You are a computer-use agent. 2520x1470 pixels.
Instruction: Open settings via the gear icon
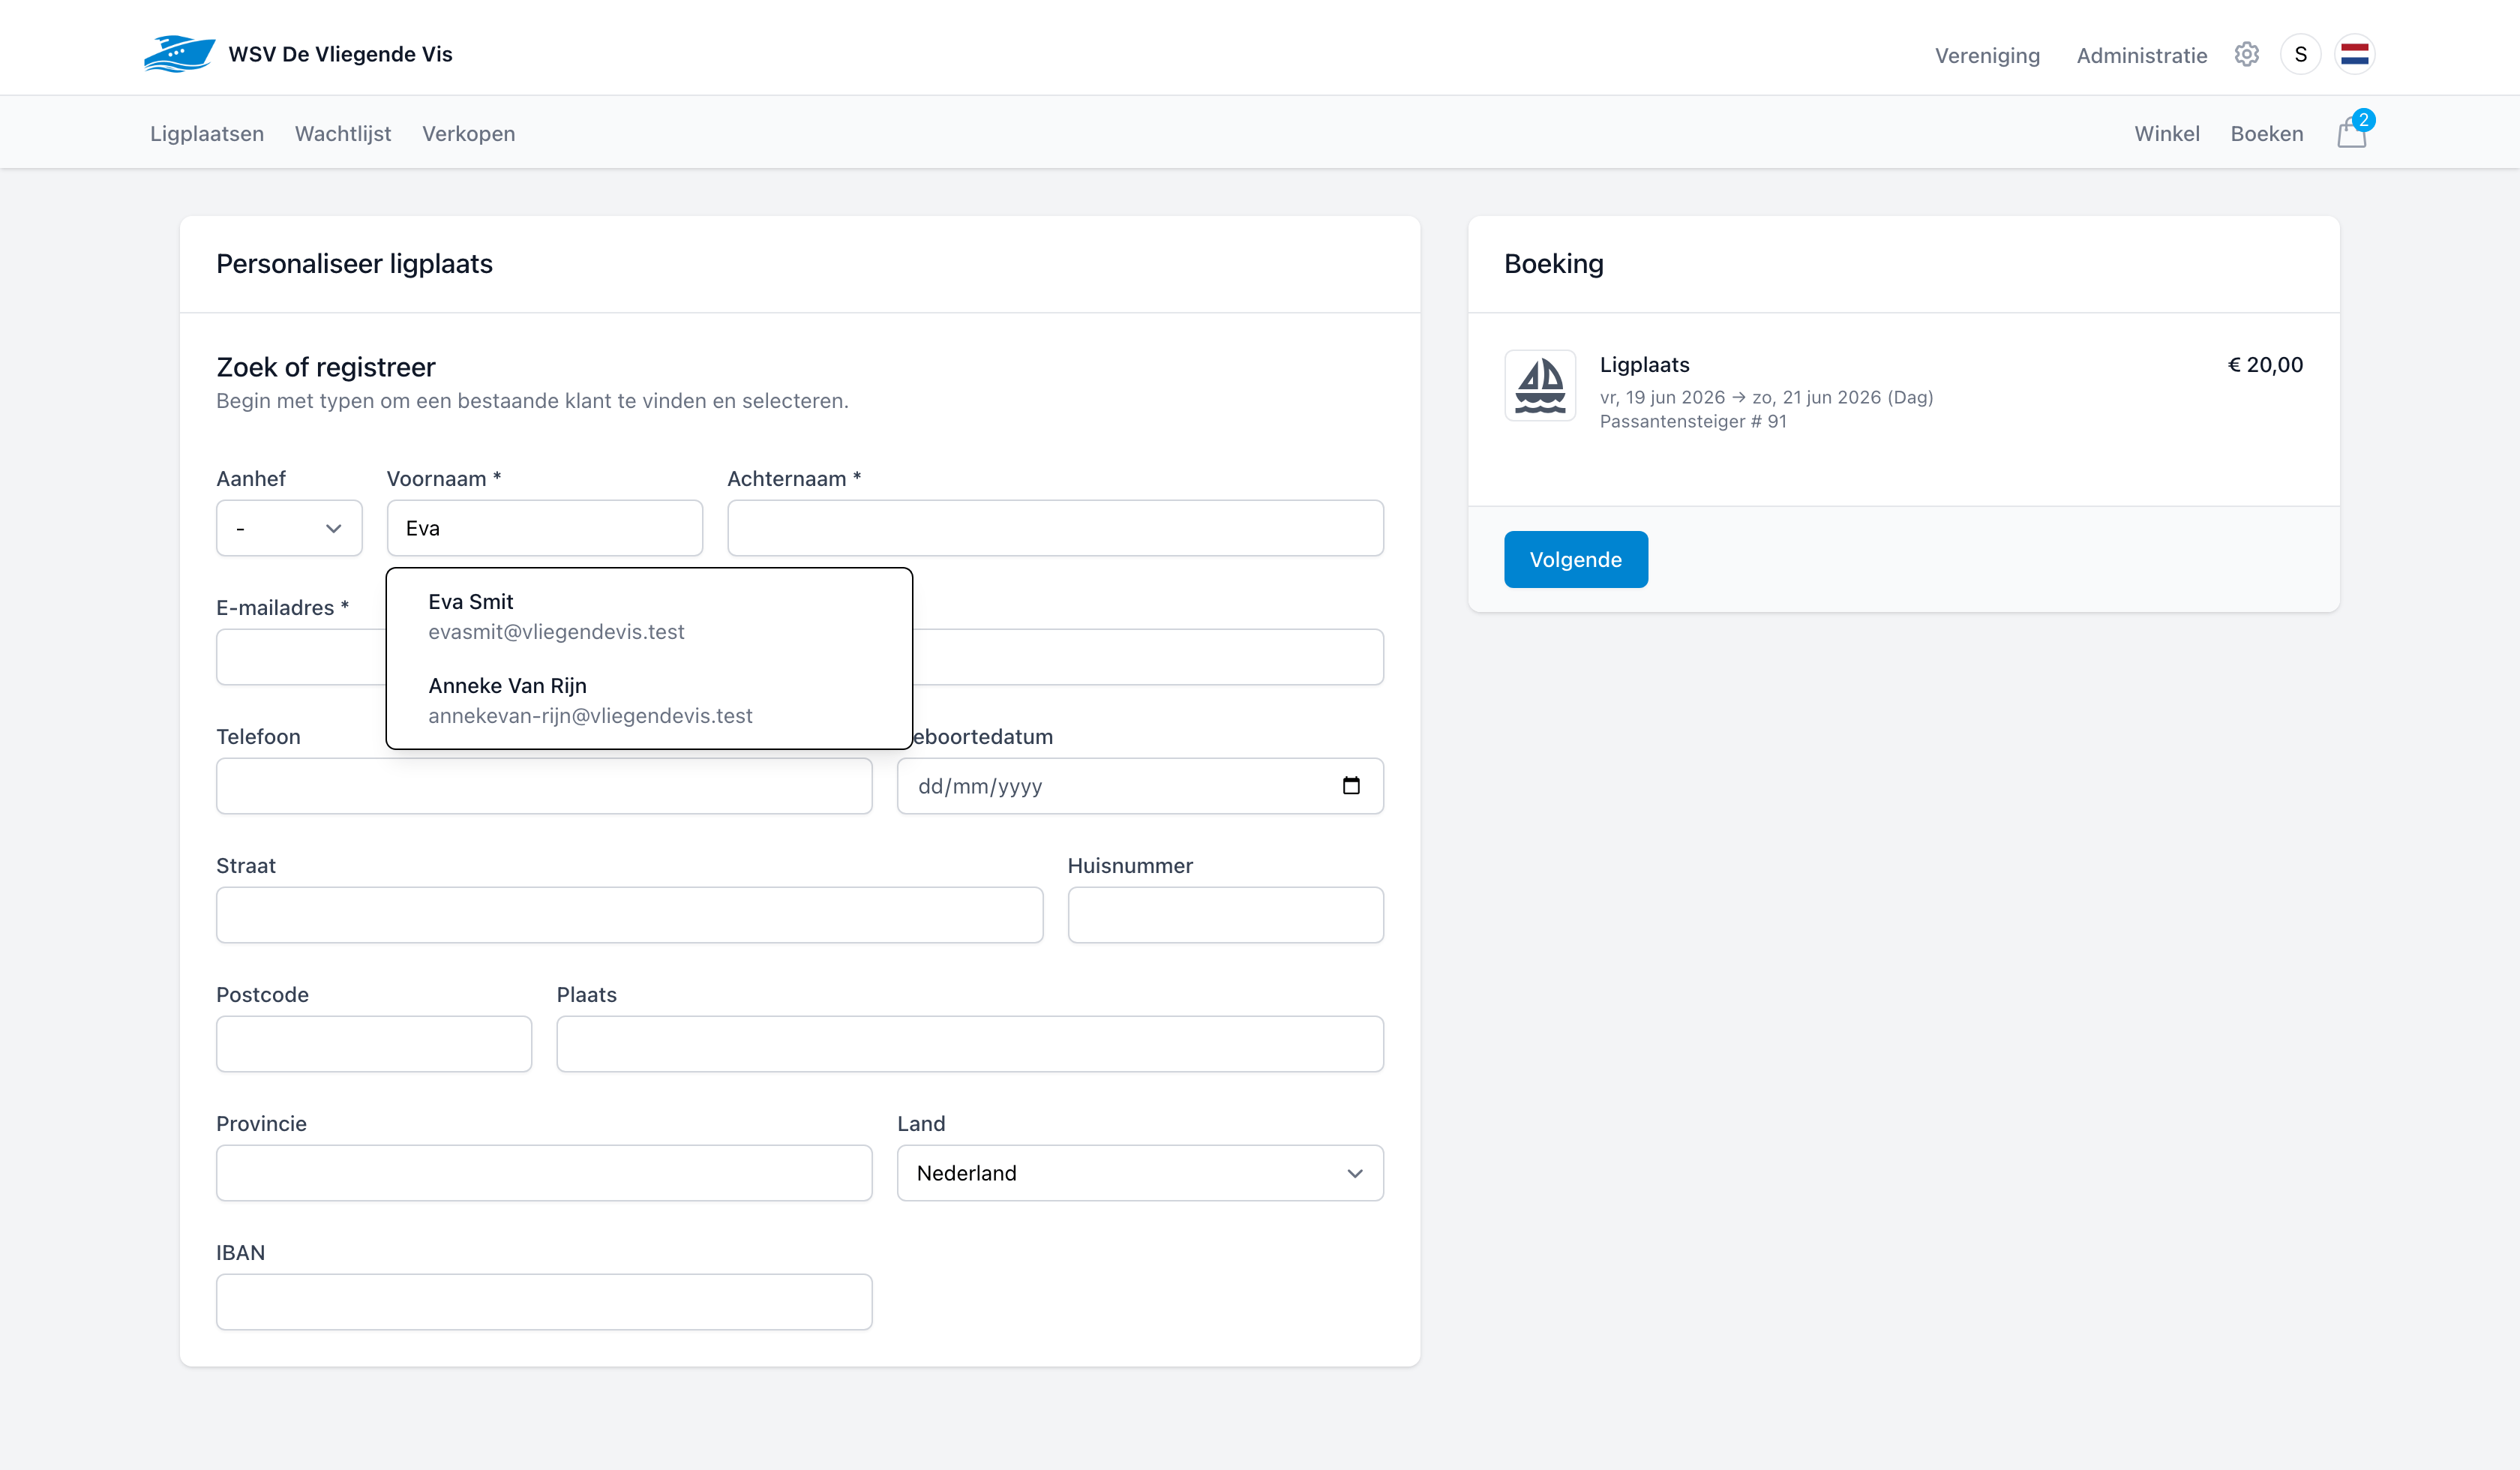pyautogui.click(x=2246, y=54)
